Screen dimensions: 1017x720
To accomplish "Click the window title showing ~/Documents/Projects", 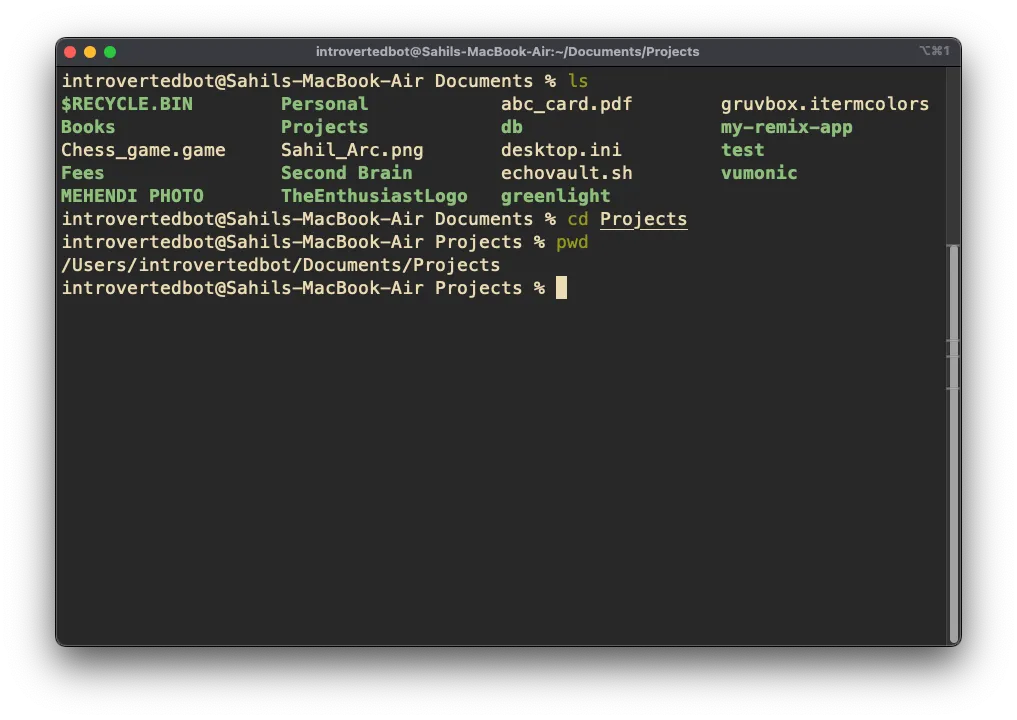I will point(507,51).
